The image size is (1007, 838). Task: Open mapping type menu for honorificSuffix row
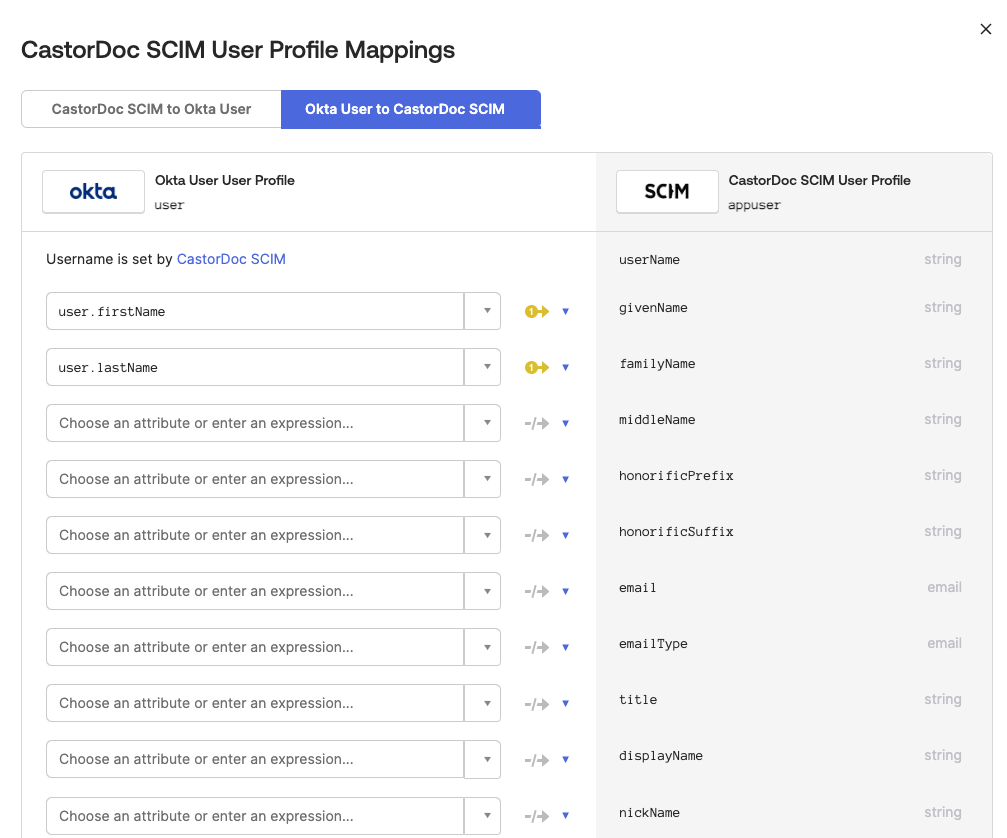(x=565, y=536)
